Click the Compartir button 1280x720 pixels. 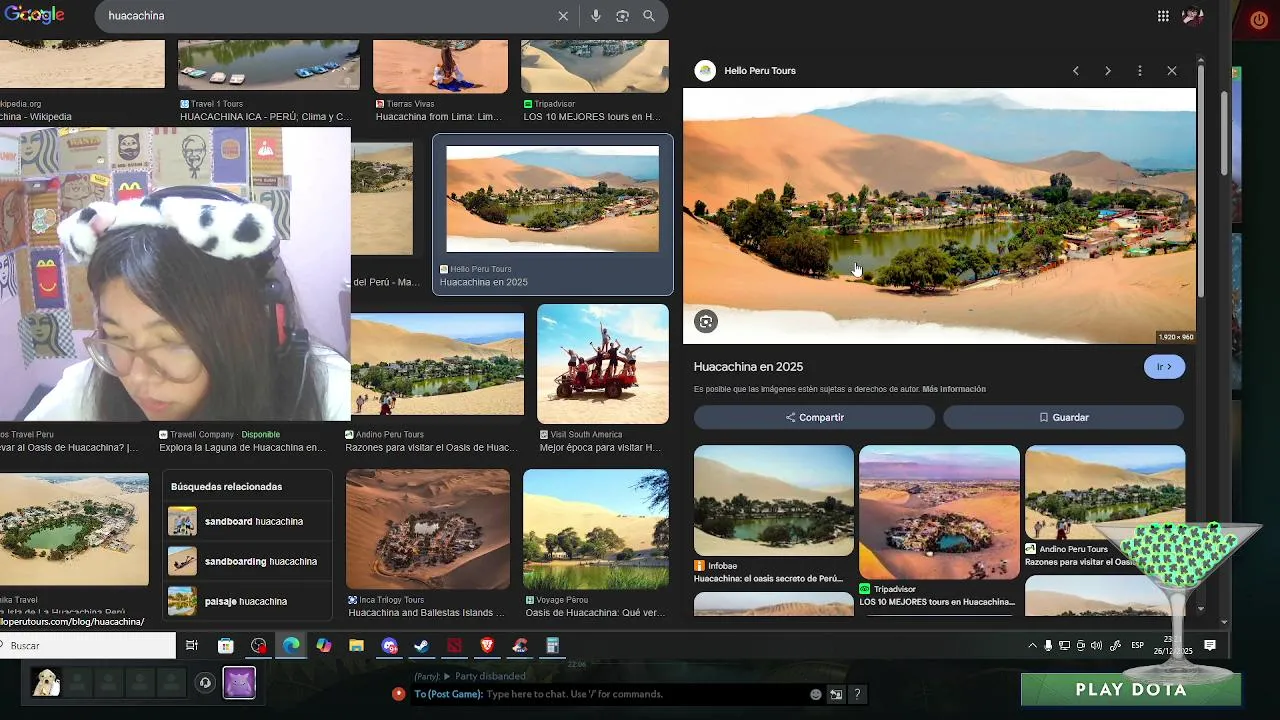point(814,417)
